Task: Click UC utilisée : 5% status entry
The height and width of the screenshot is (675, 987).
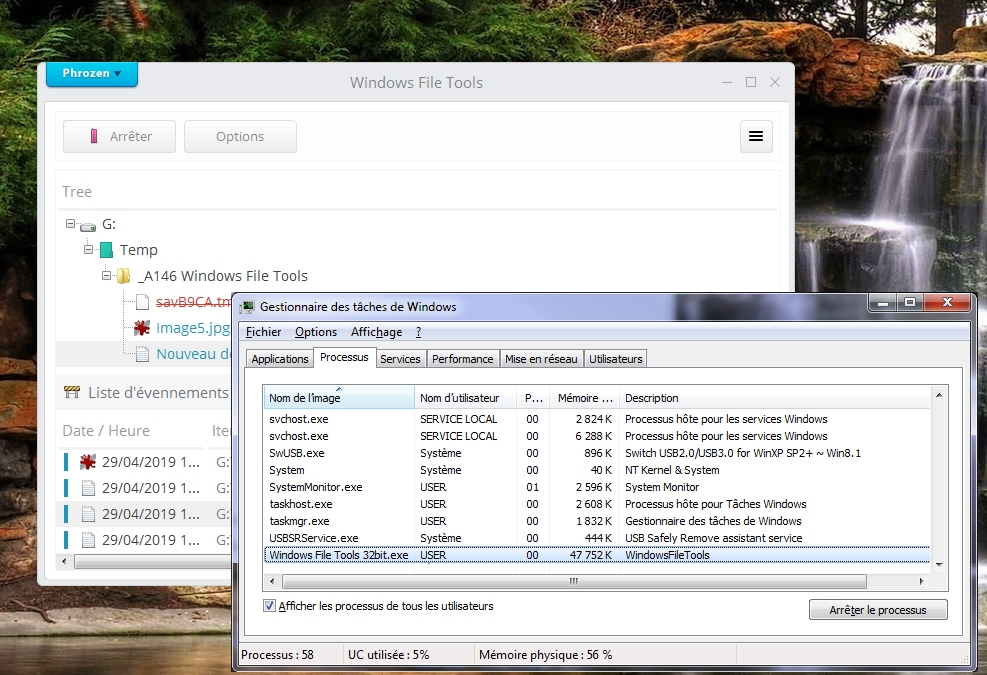Action: pyautogui.click(x=388, y=655)
